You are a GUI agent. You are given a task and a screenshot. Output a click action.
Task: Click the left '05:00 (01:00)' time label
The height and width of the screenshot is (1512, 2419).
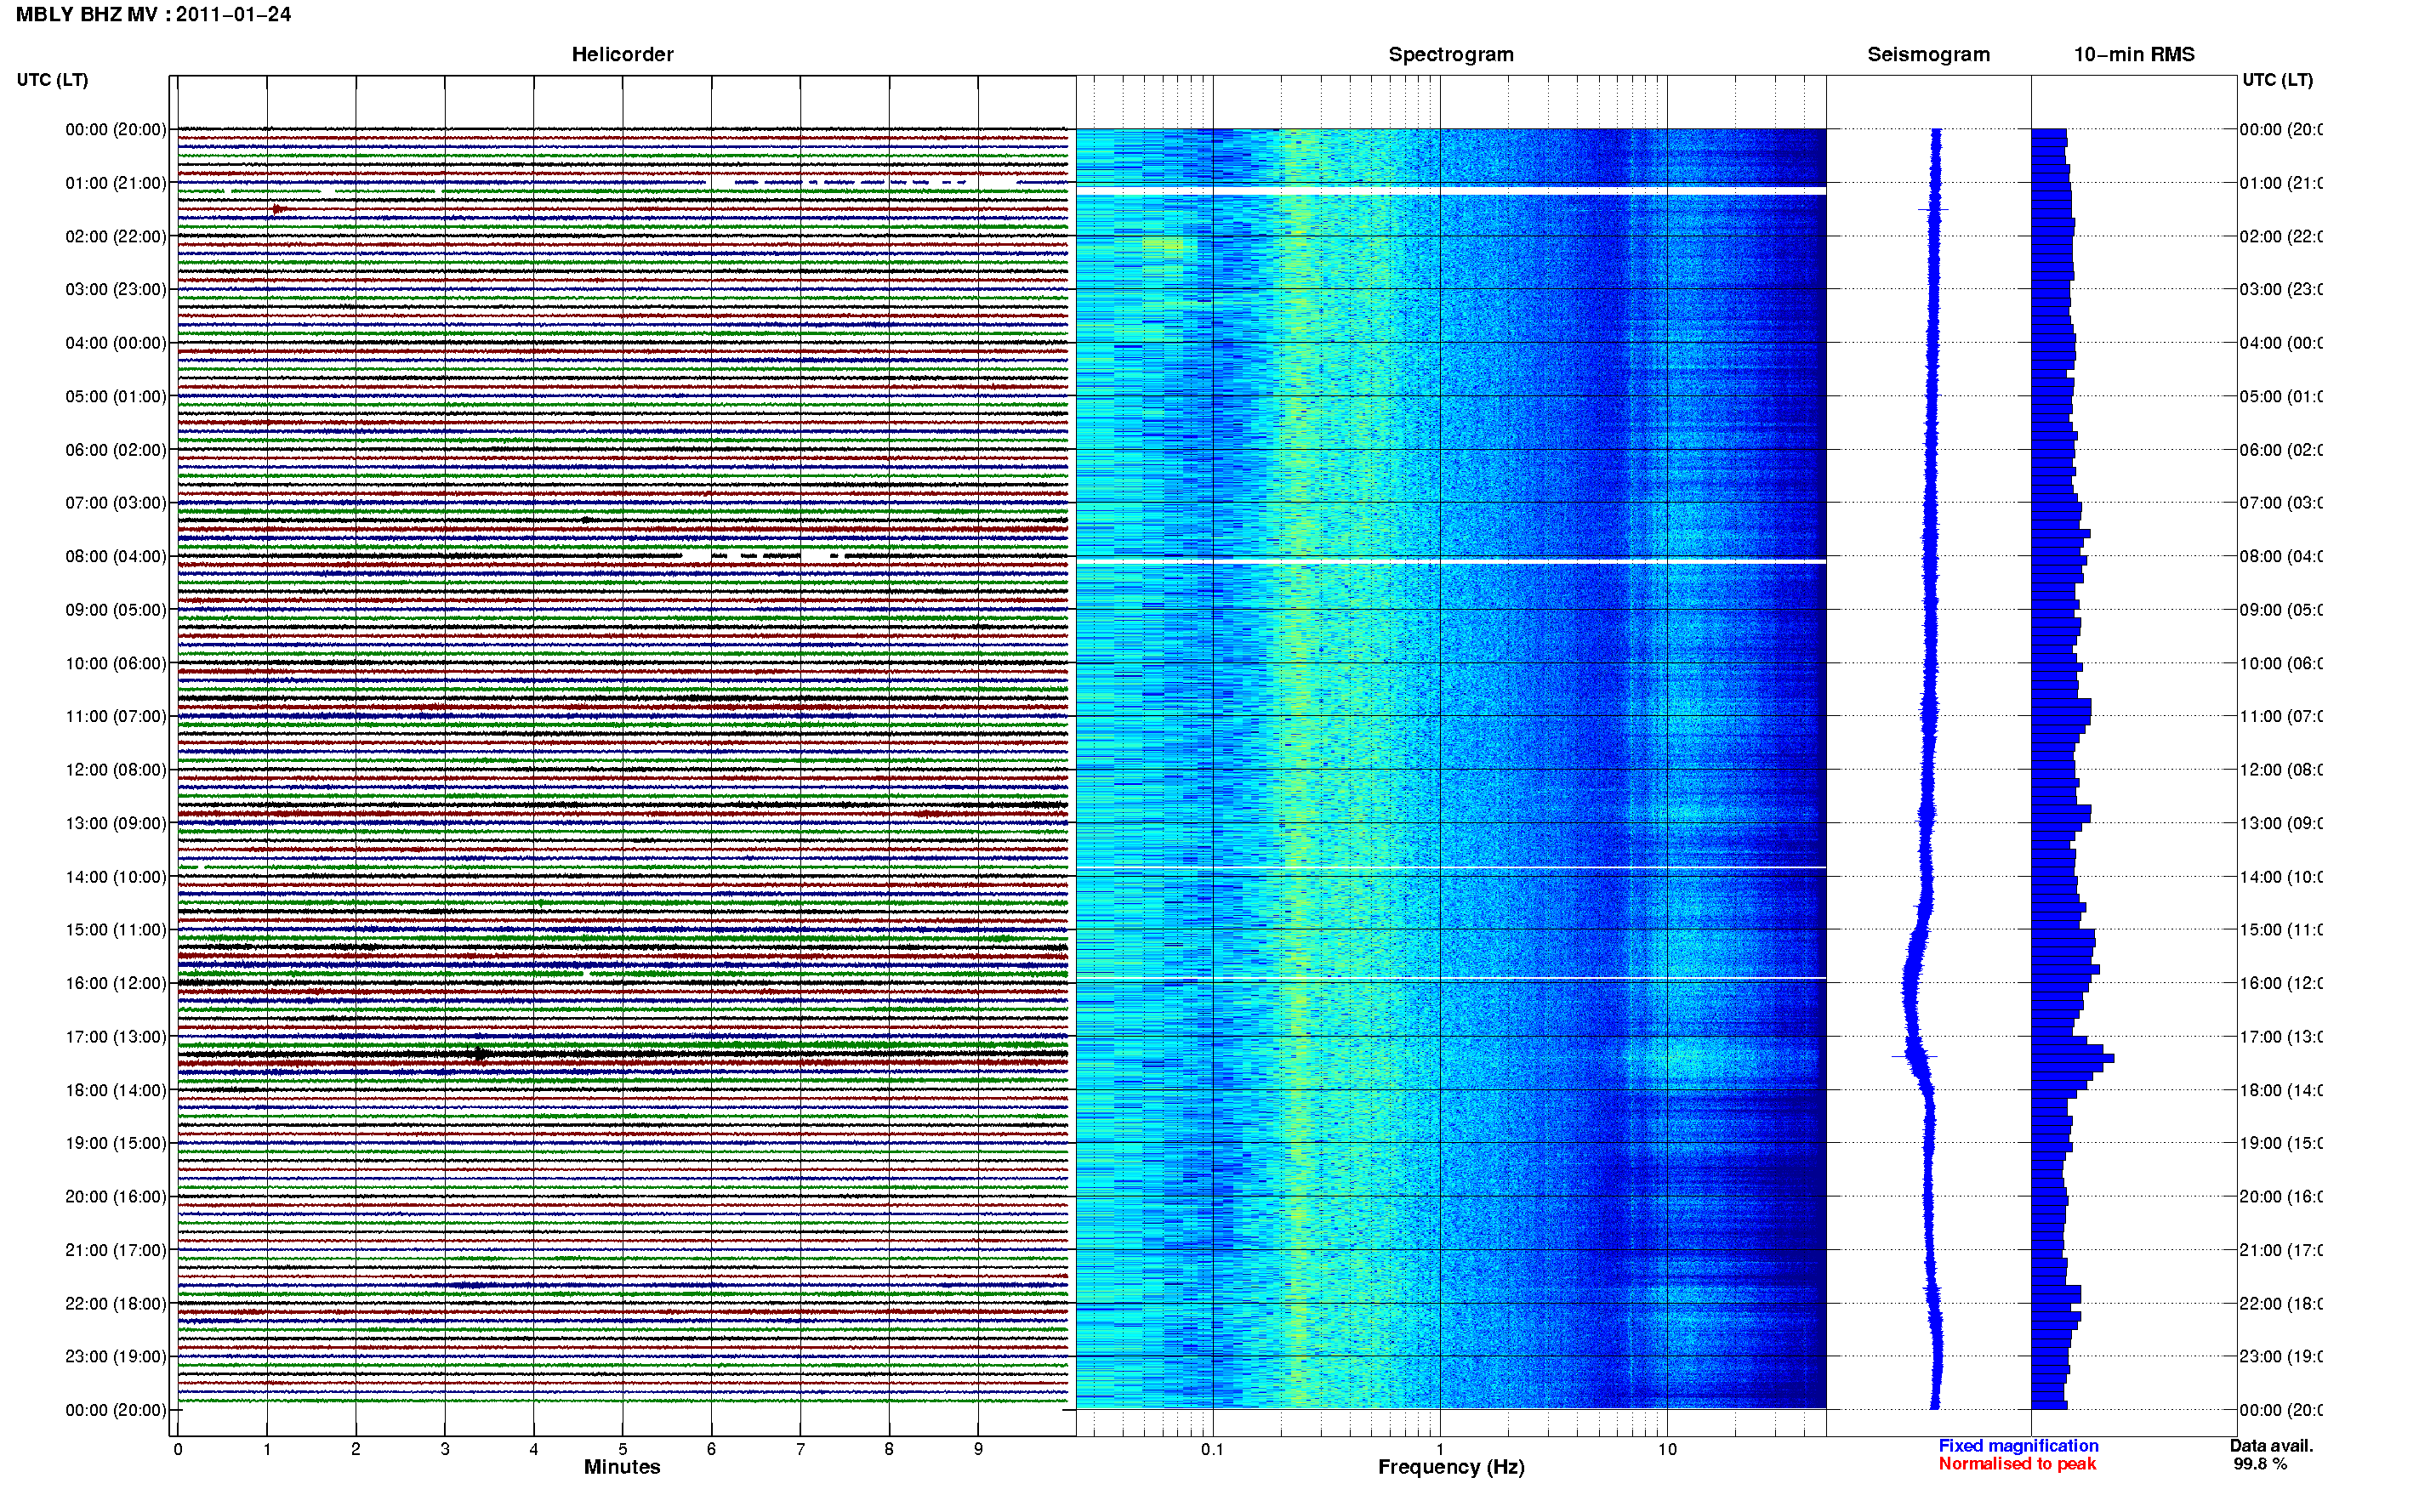coord(116,396)
